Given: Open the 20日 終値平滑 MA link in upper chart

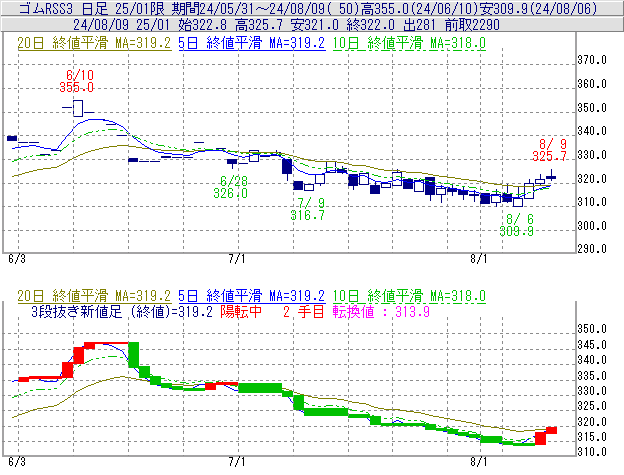Looking at the screenshot, I should coord(94,43).
